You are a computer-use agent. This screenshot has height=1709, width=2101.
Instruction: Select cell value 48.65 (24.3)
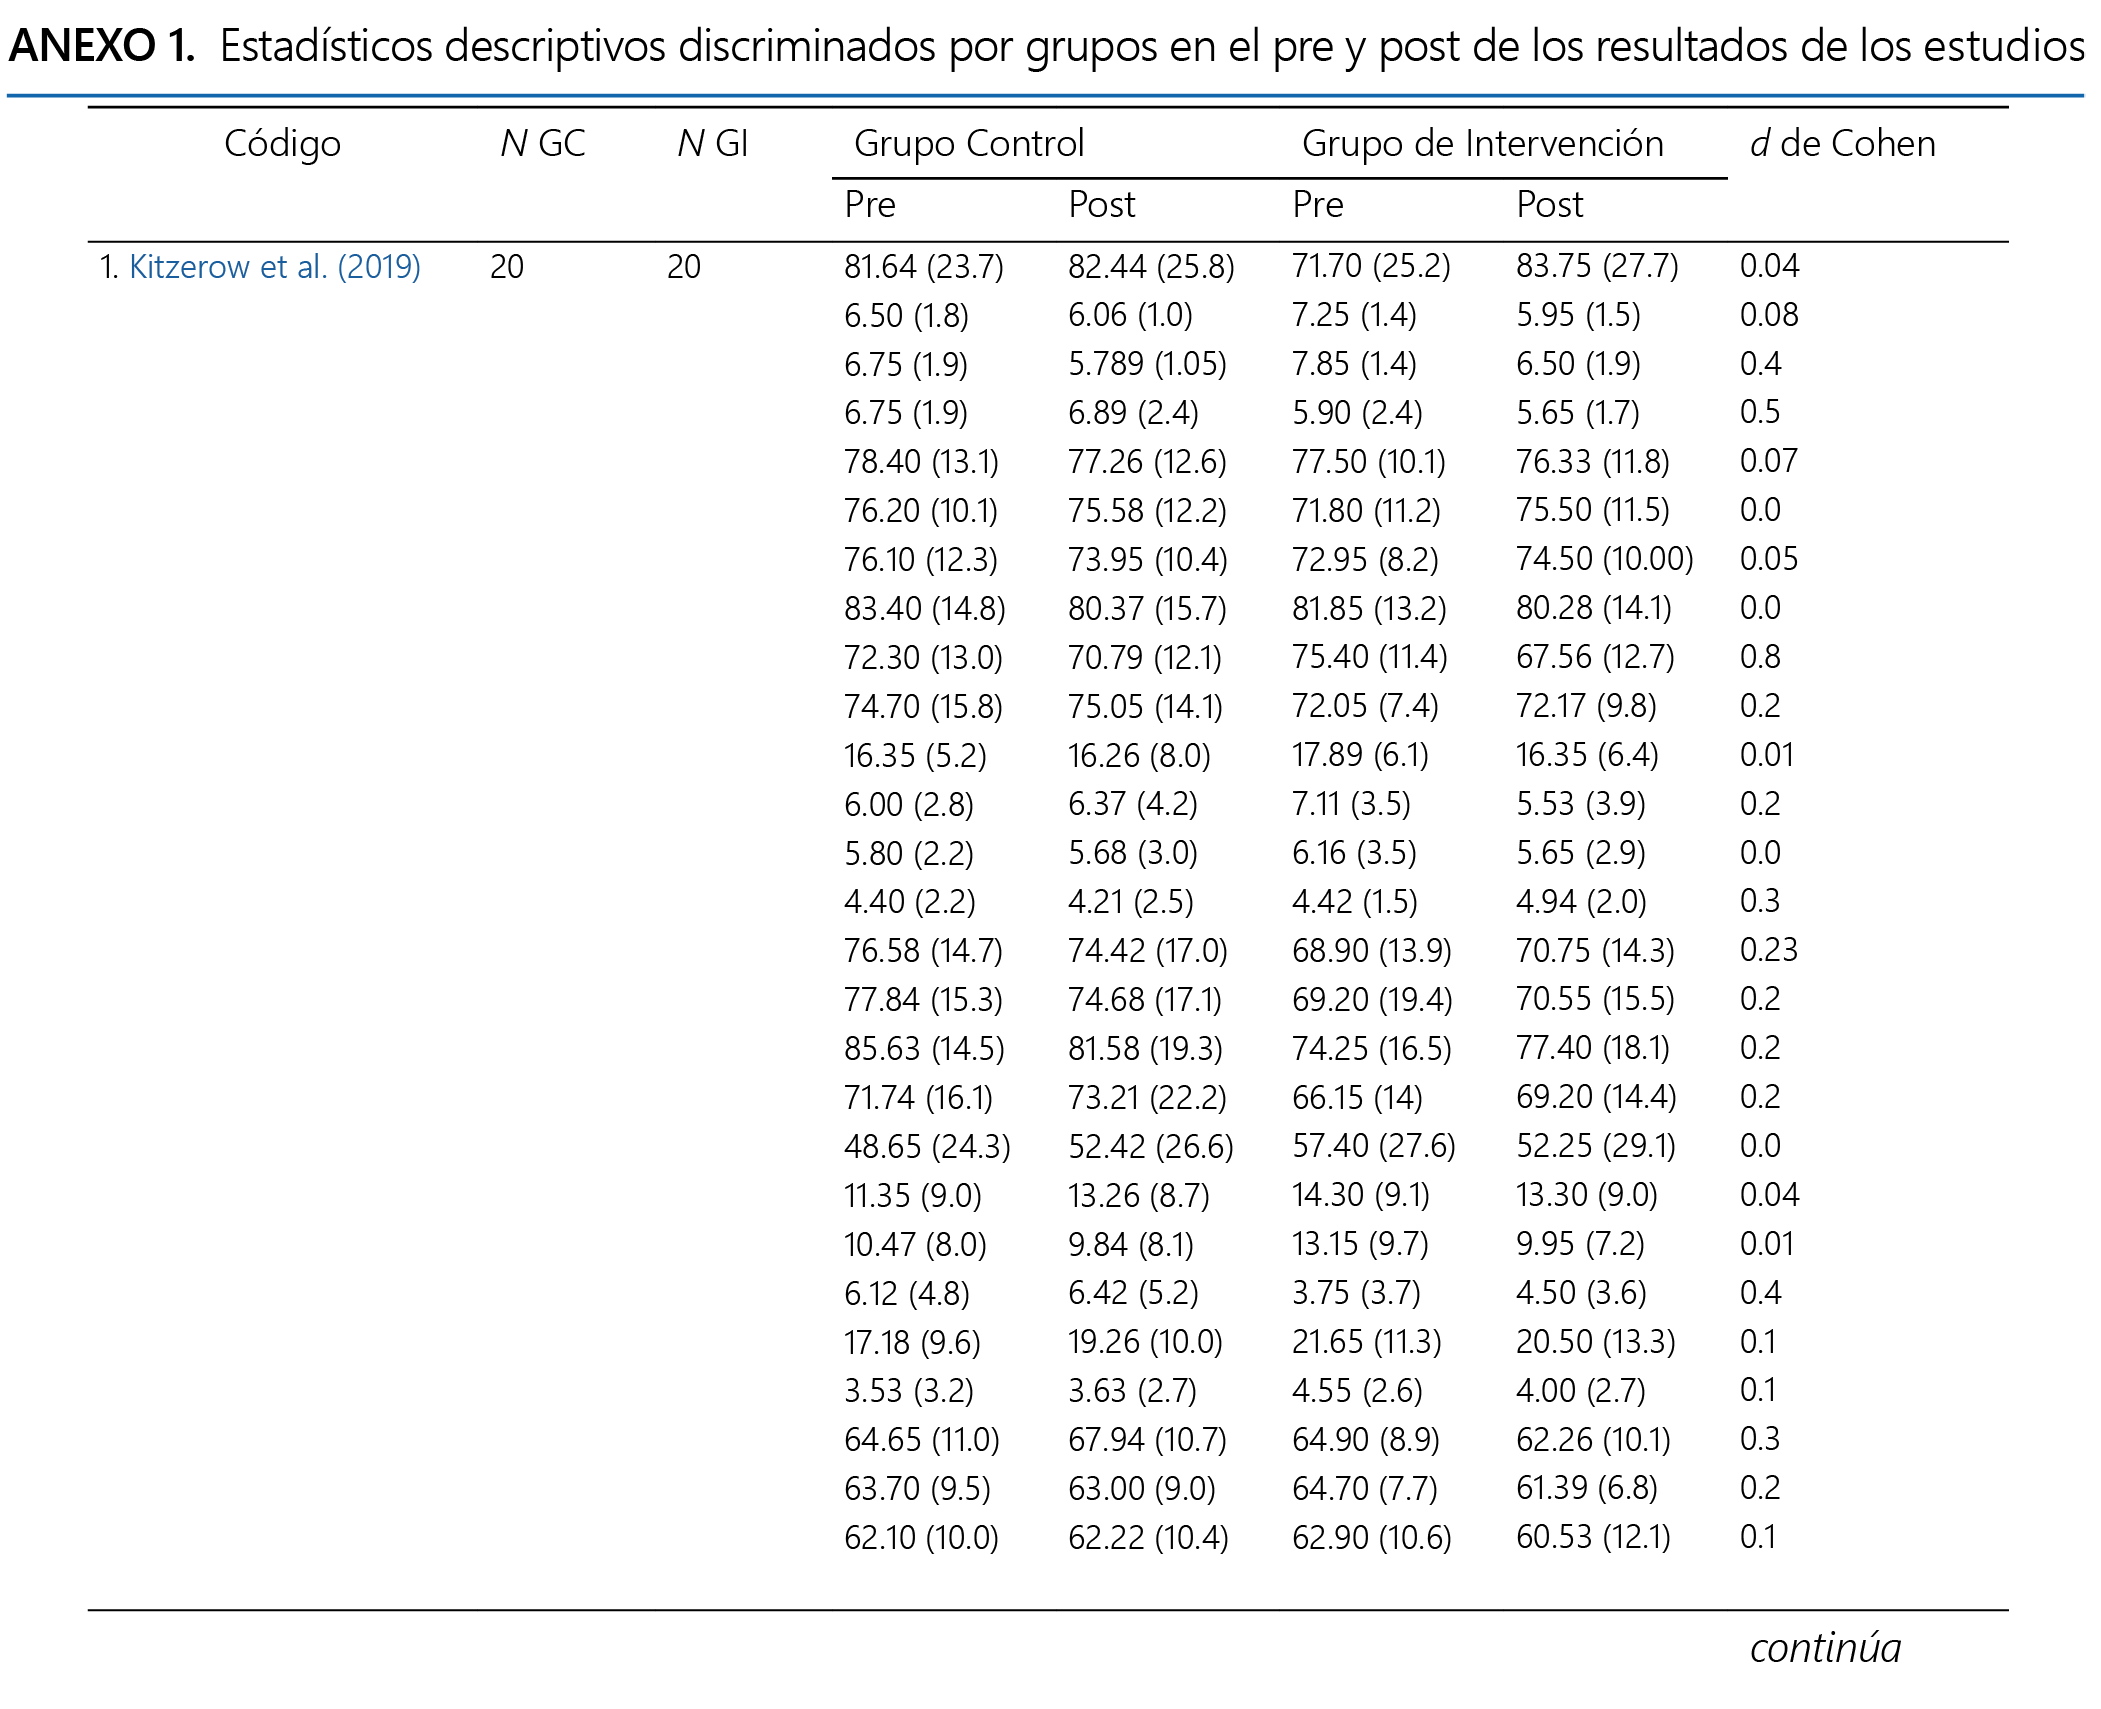(927, 1147)
